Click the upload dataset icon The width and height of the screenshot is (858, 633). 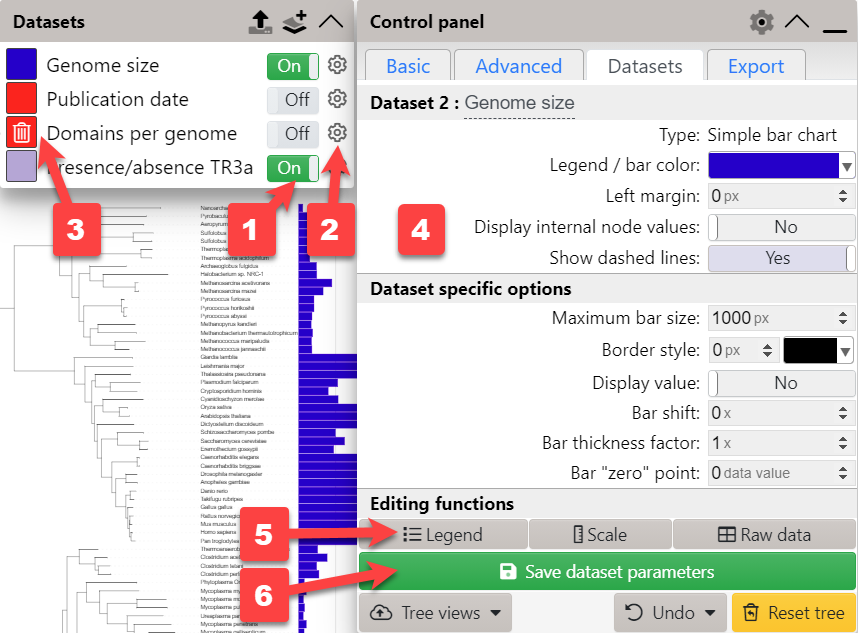tap(259, 21)
